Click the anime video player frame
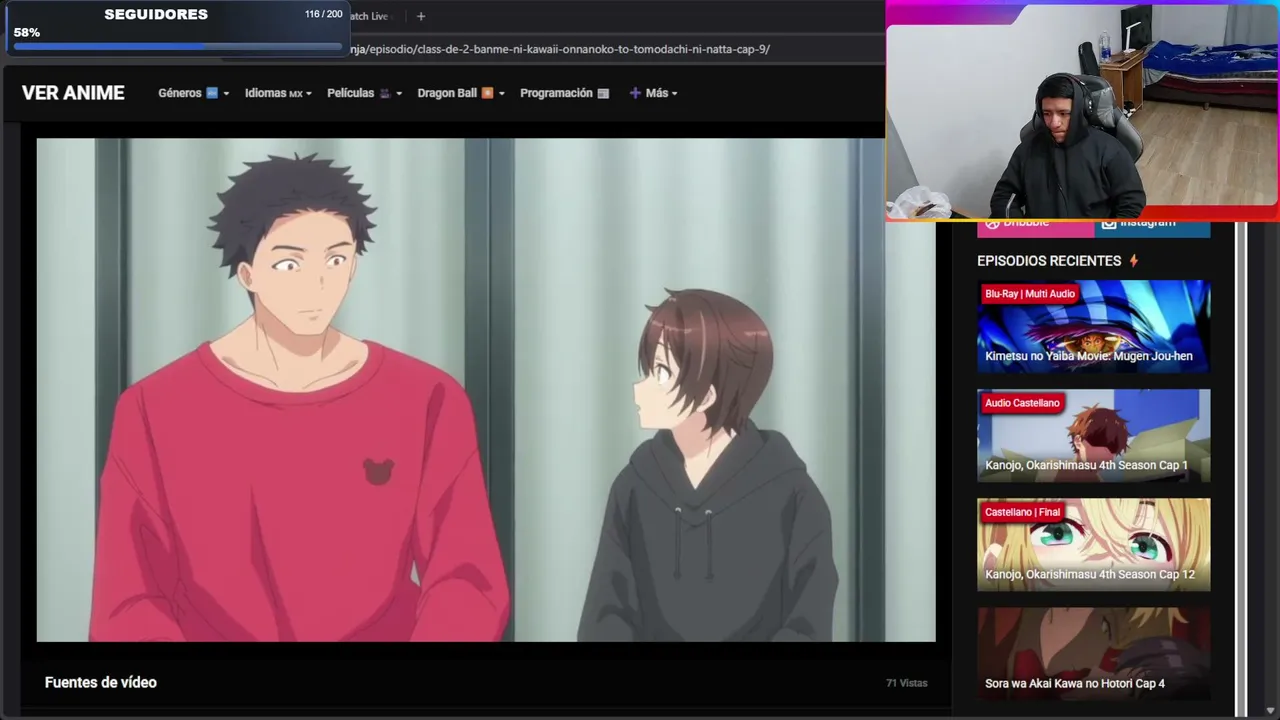This screenshot has height=720, width=1280. tap(486, 390)
